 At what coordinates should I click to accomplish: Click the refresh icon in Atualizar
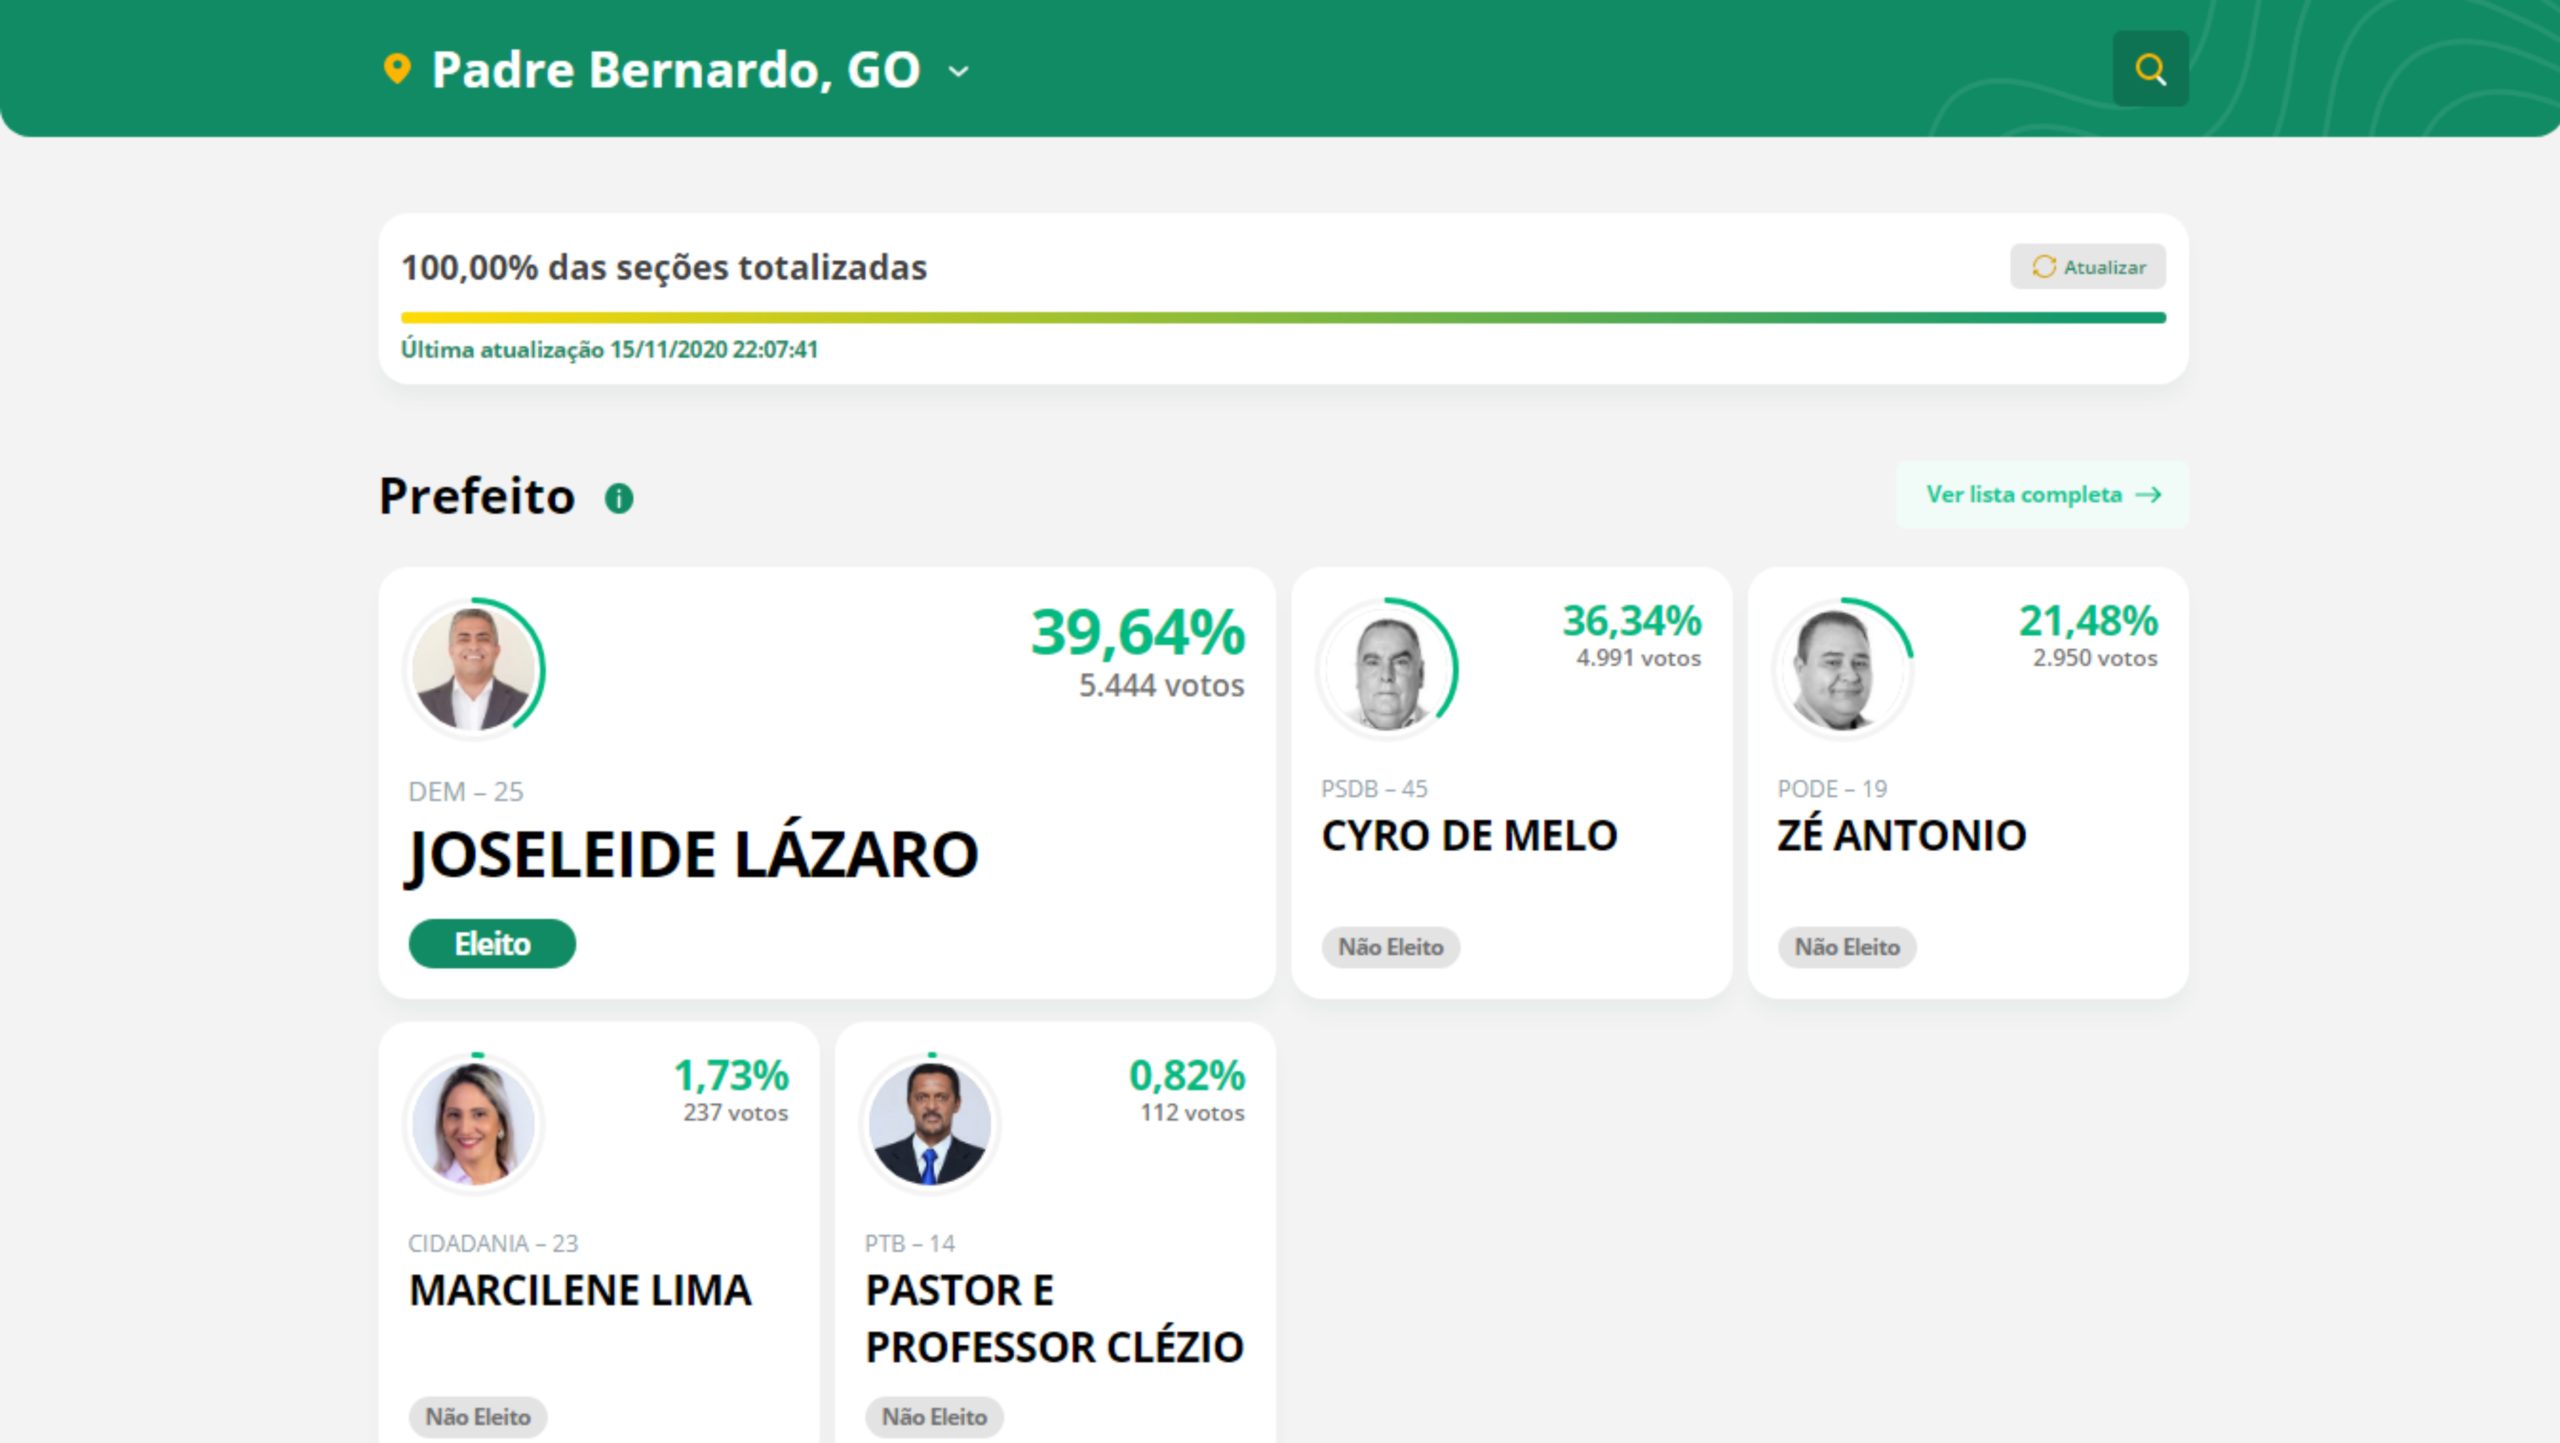click(x=2043, y=267)
